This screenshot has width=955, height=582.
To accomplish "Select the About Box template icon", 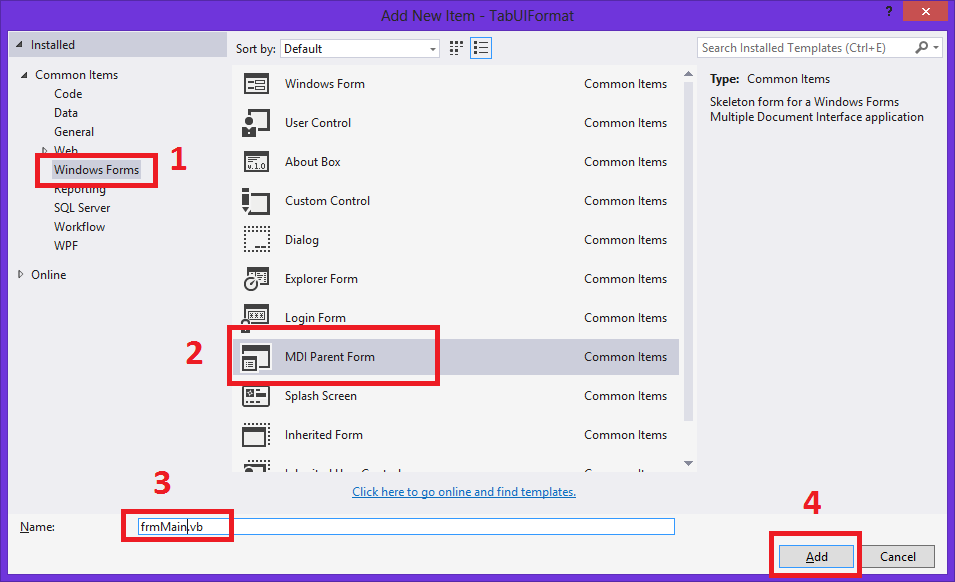I will [x=256, y=162].
